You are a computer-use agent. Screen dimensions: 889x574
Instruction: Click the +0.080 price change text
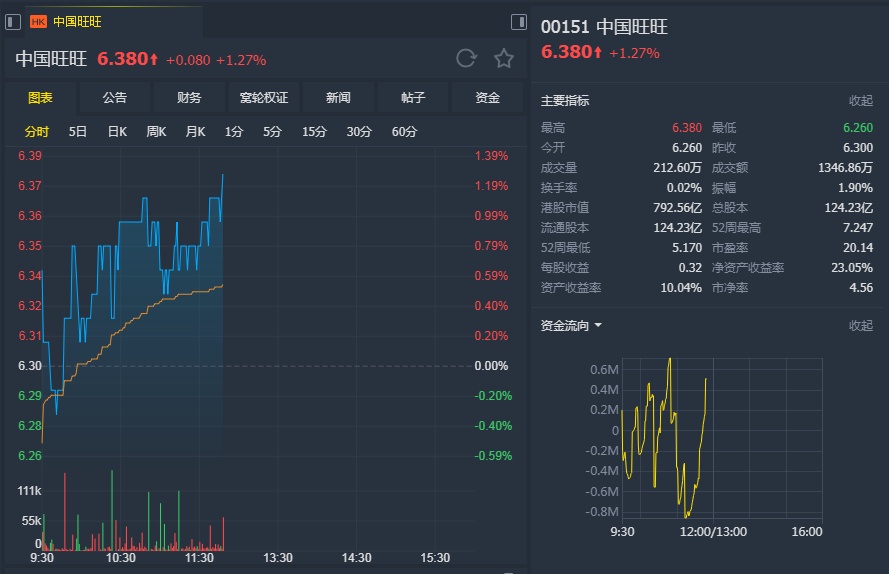coord(188,60)
